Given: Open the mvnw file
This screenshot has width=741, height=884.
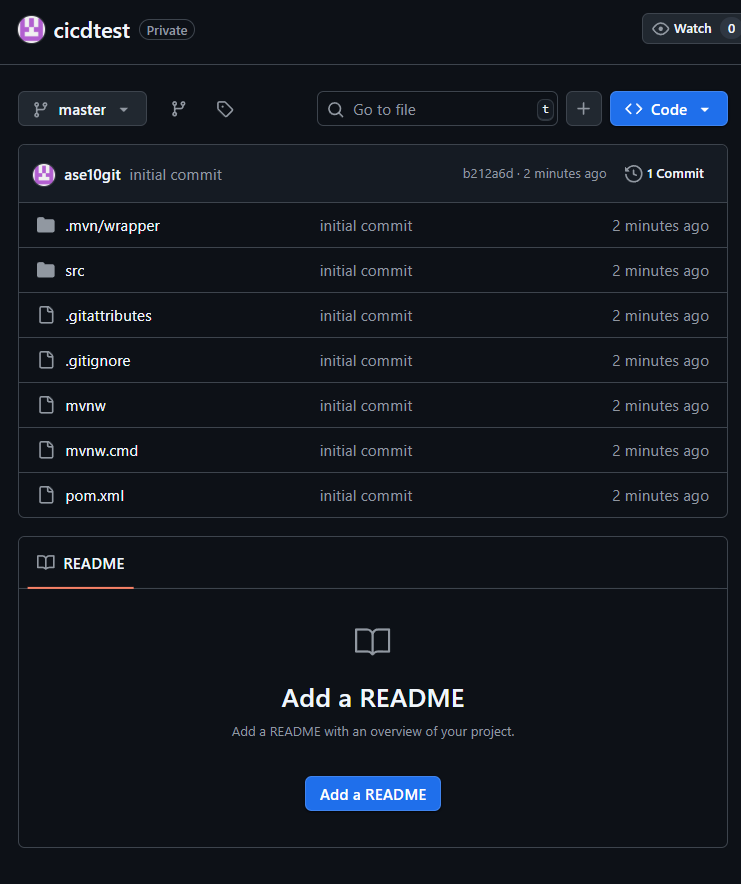Looking at the screenshot, I should (85, 406).
